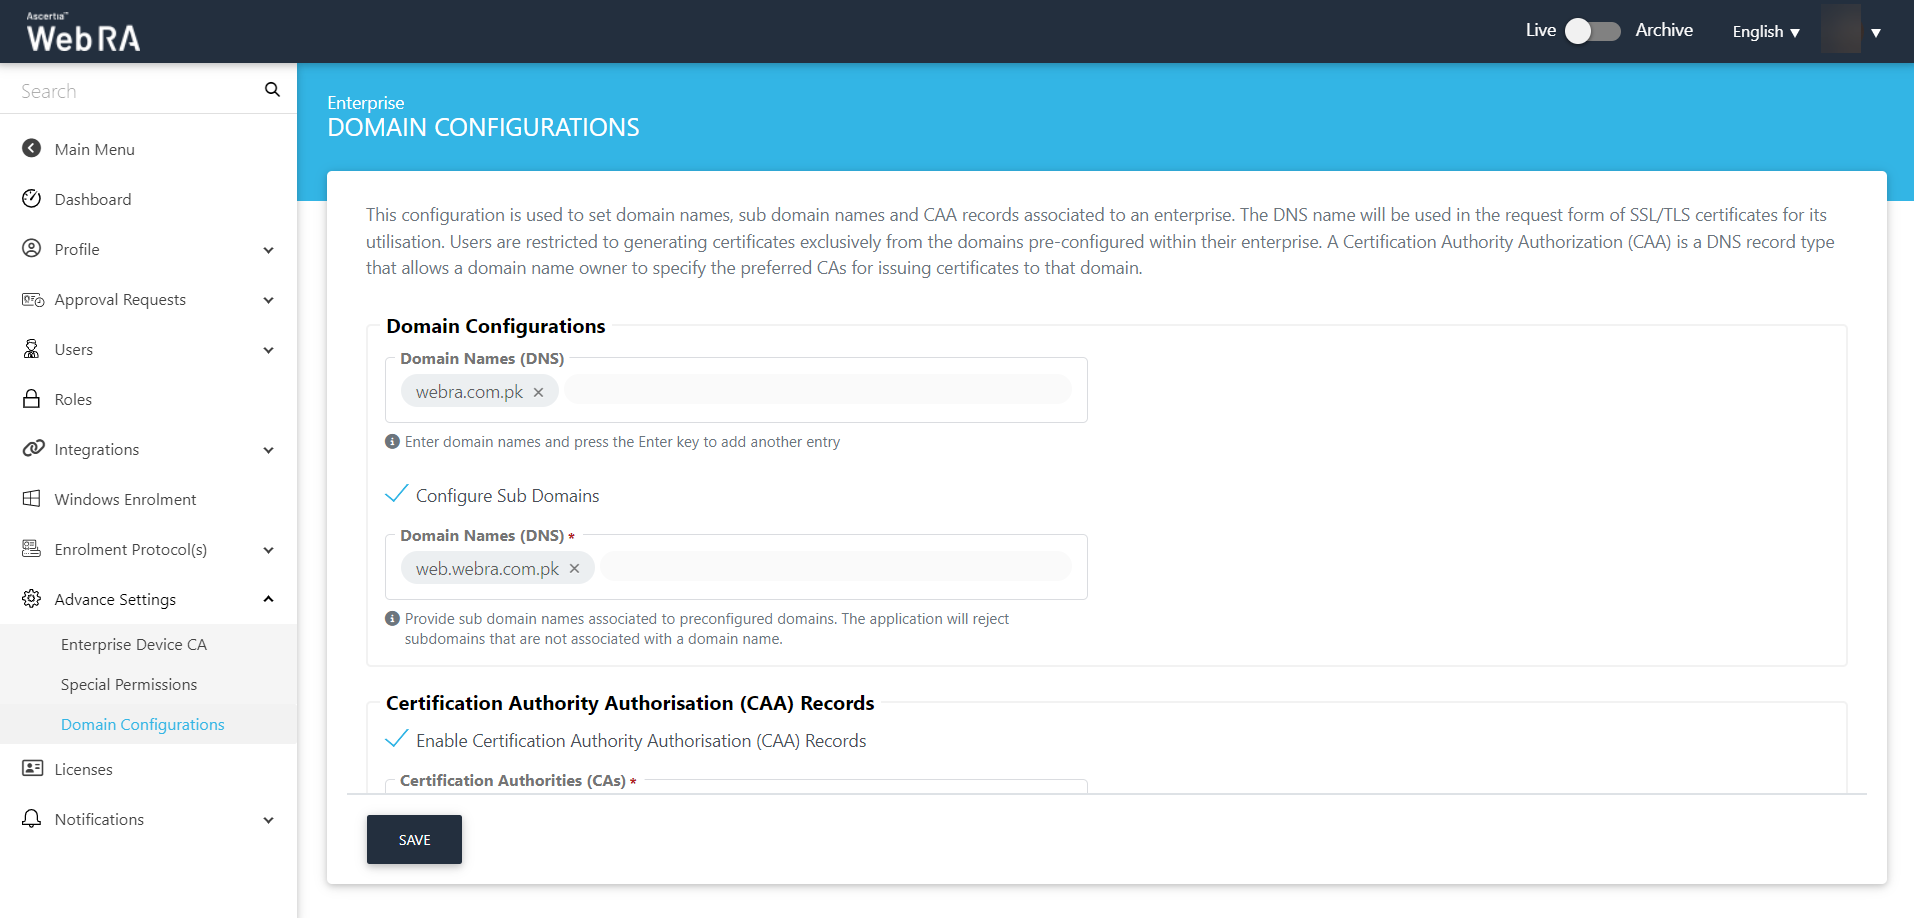Select Enterprise Device CA menu item
The width and height of the screenshot is (1914, 918).
[x=134, y=645]
